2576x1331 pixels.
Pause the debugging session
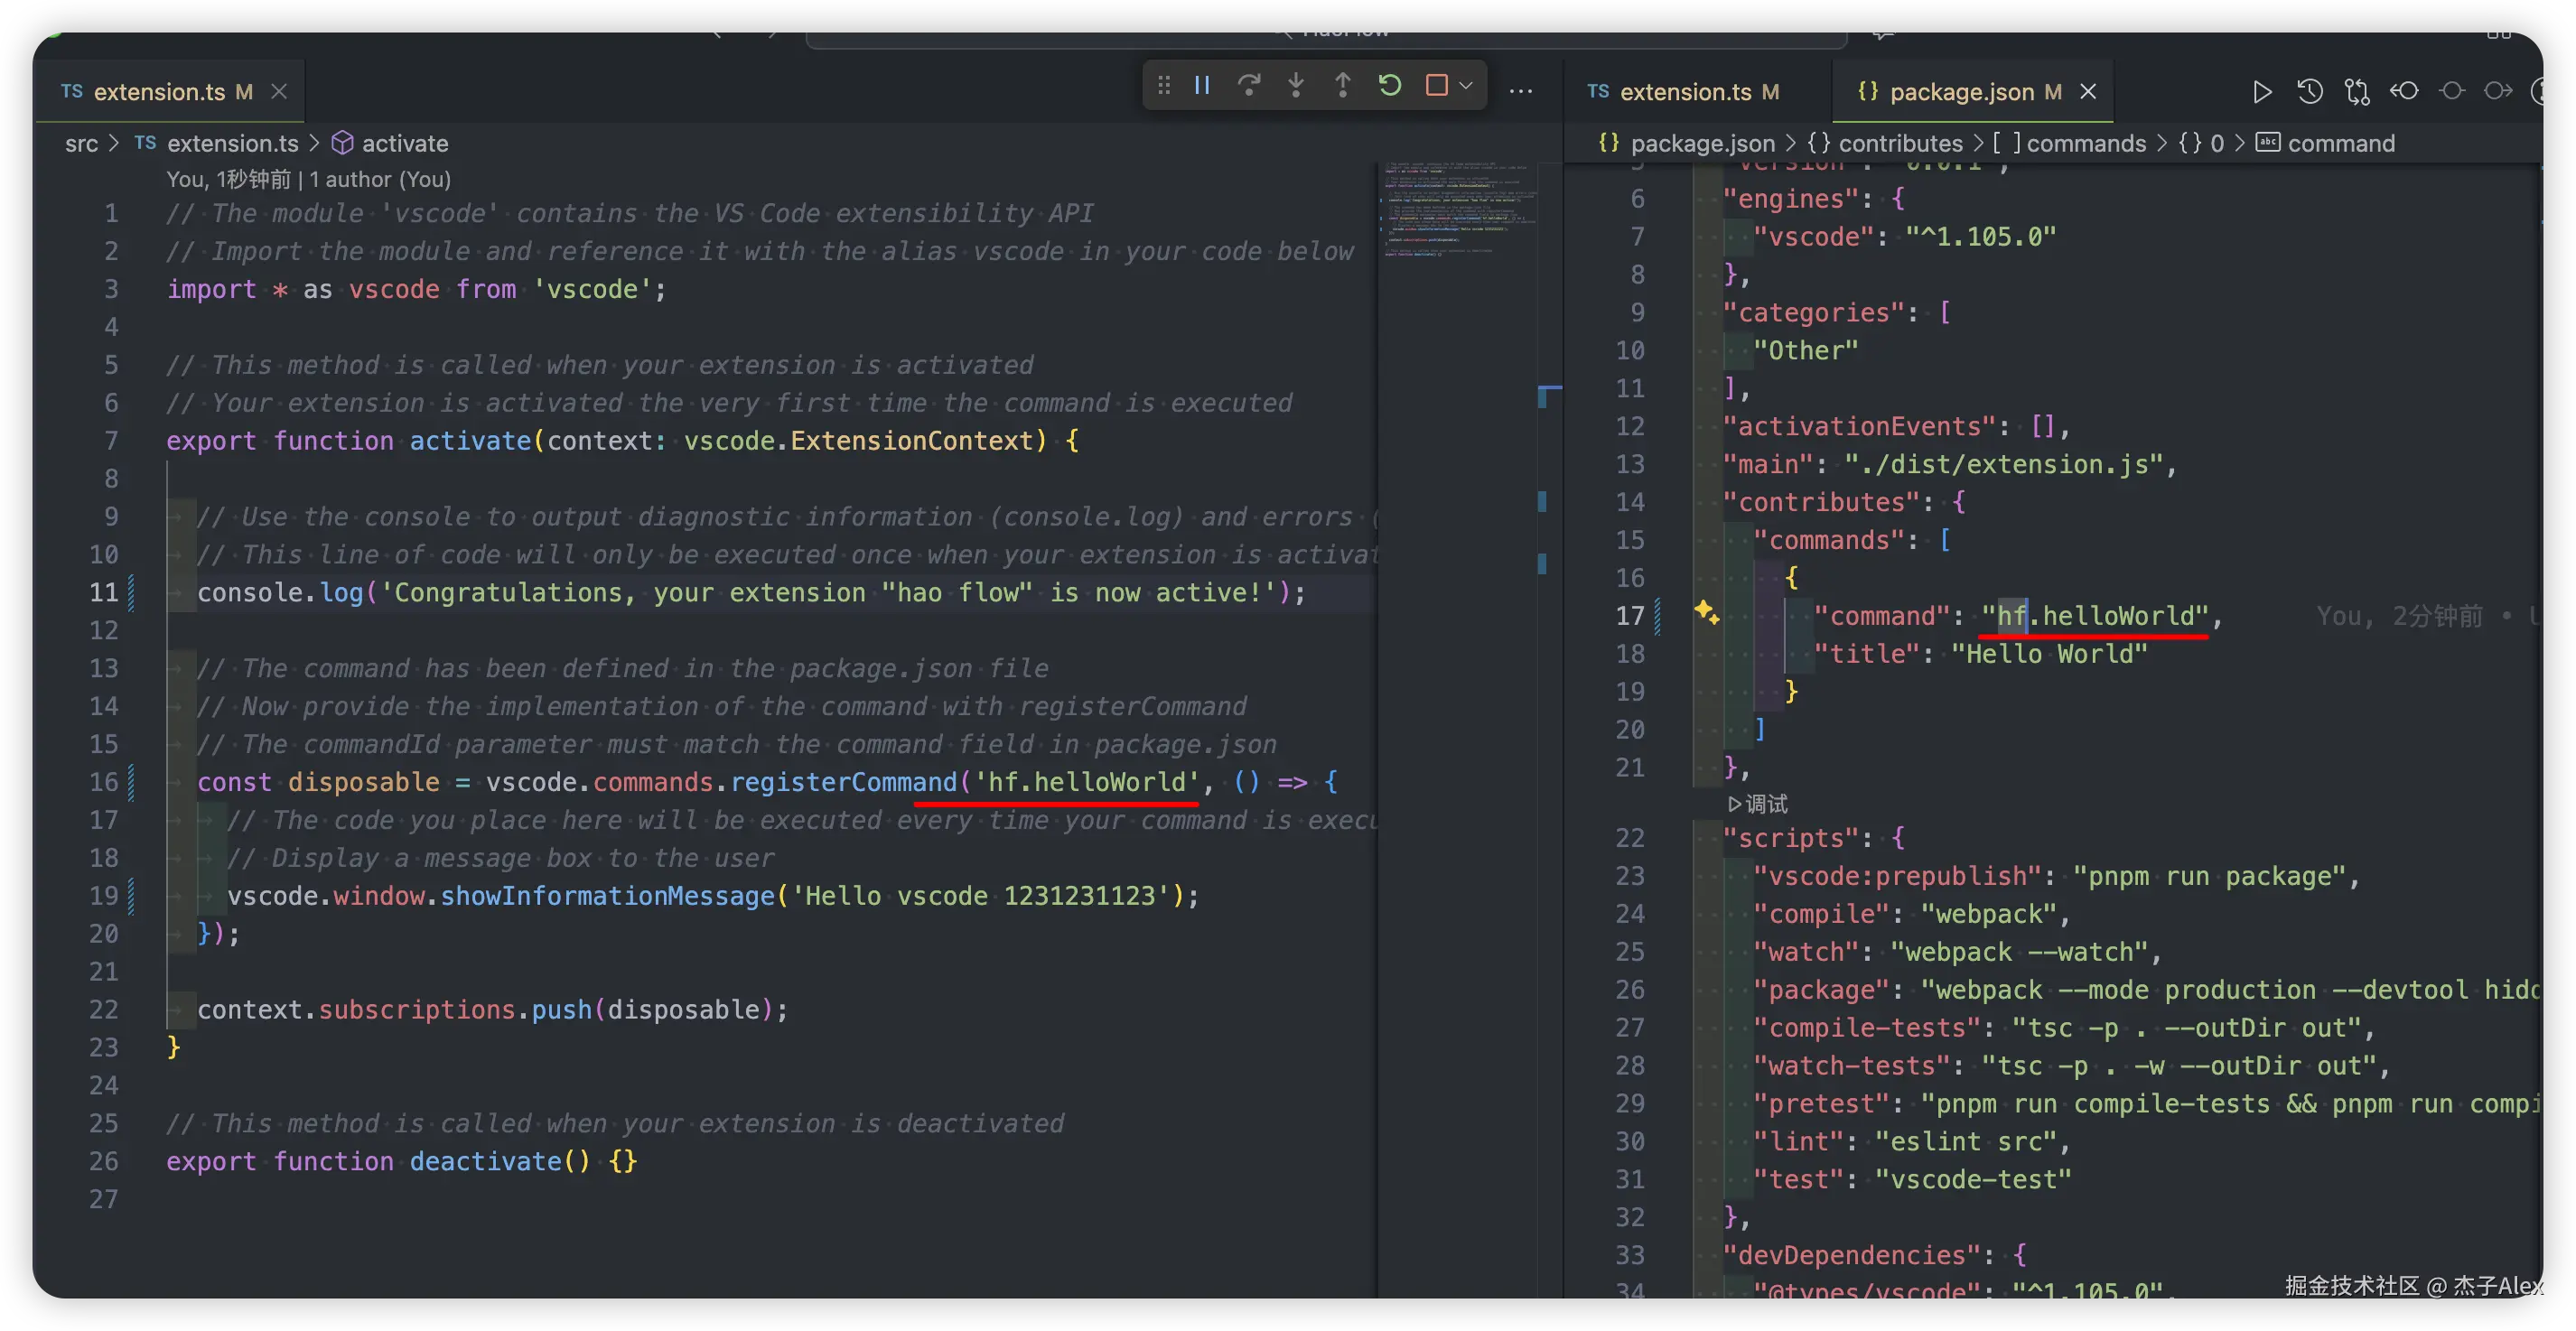(1202, 86)
